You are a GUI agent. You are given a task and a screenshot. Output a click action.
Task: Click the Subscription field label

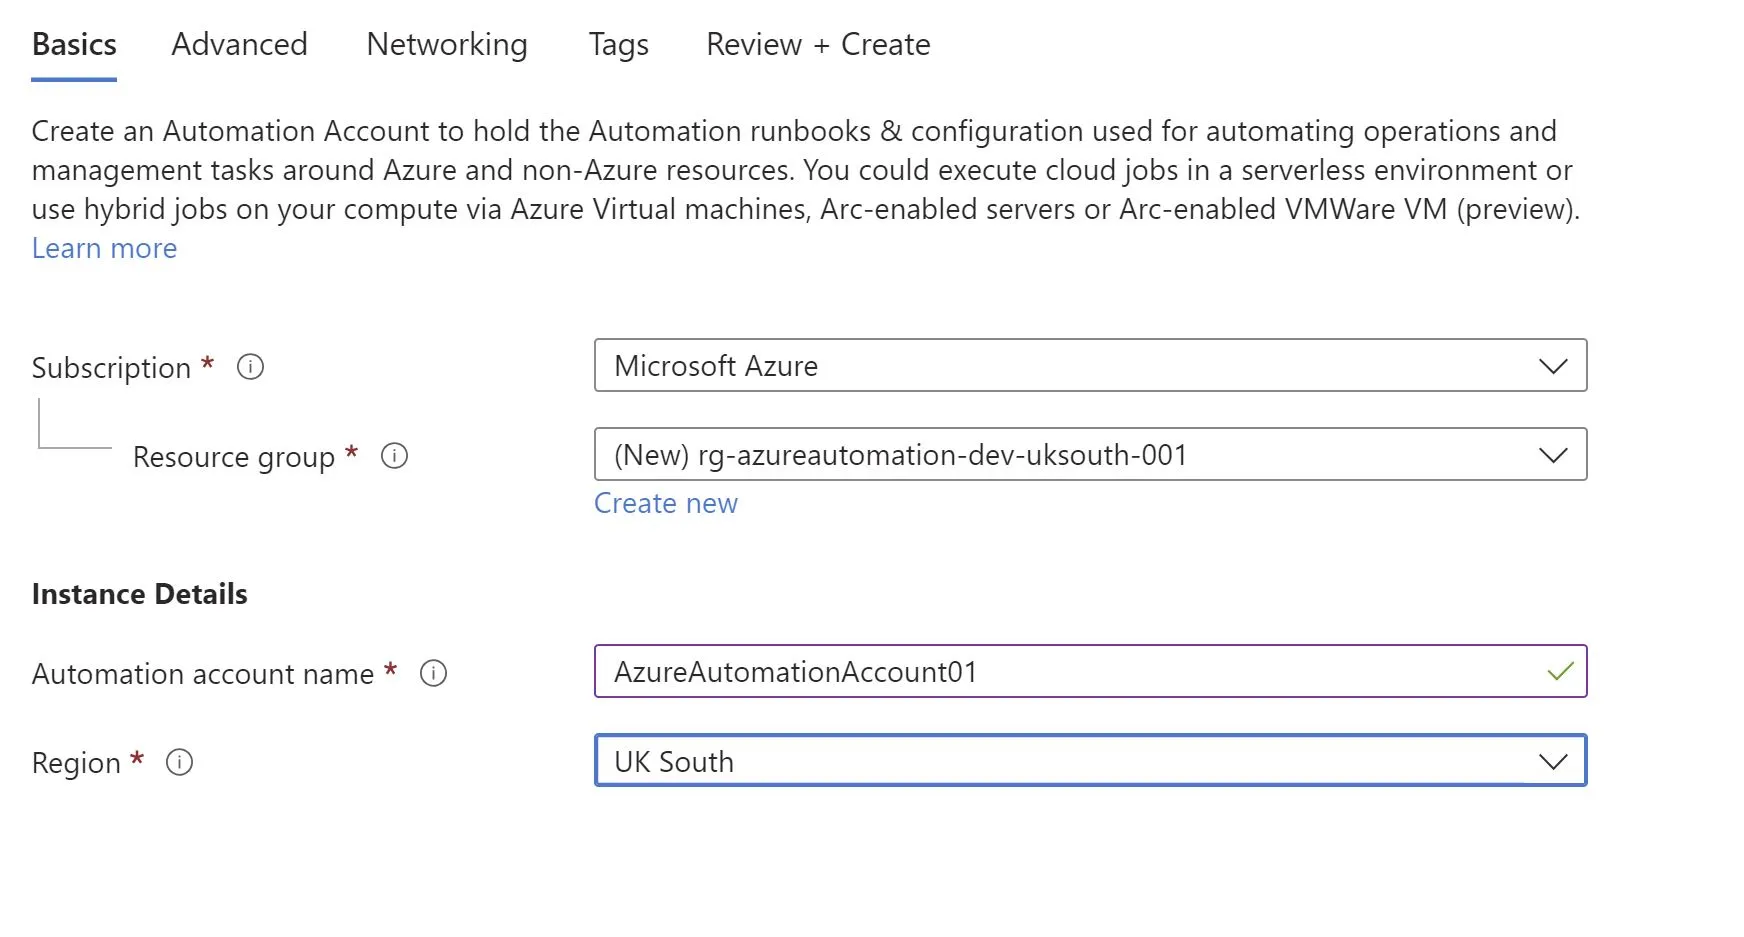[111, 368]
